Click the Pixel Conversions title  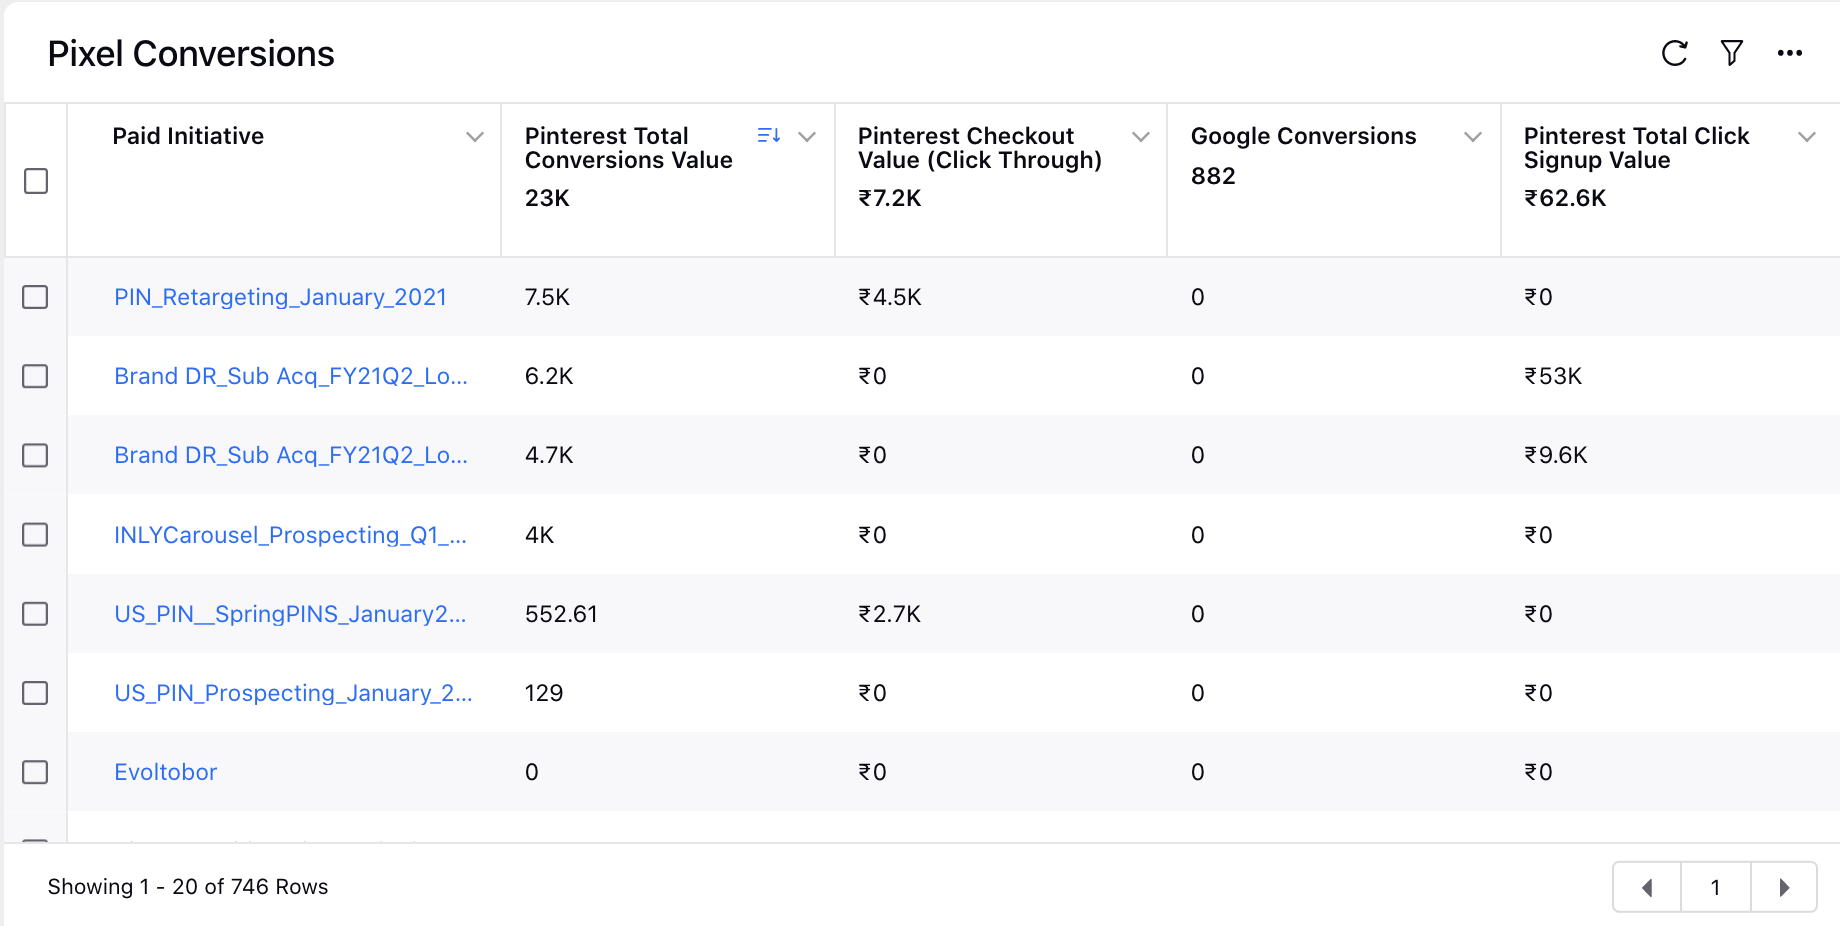(x=191, y=54)
